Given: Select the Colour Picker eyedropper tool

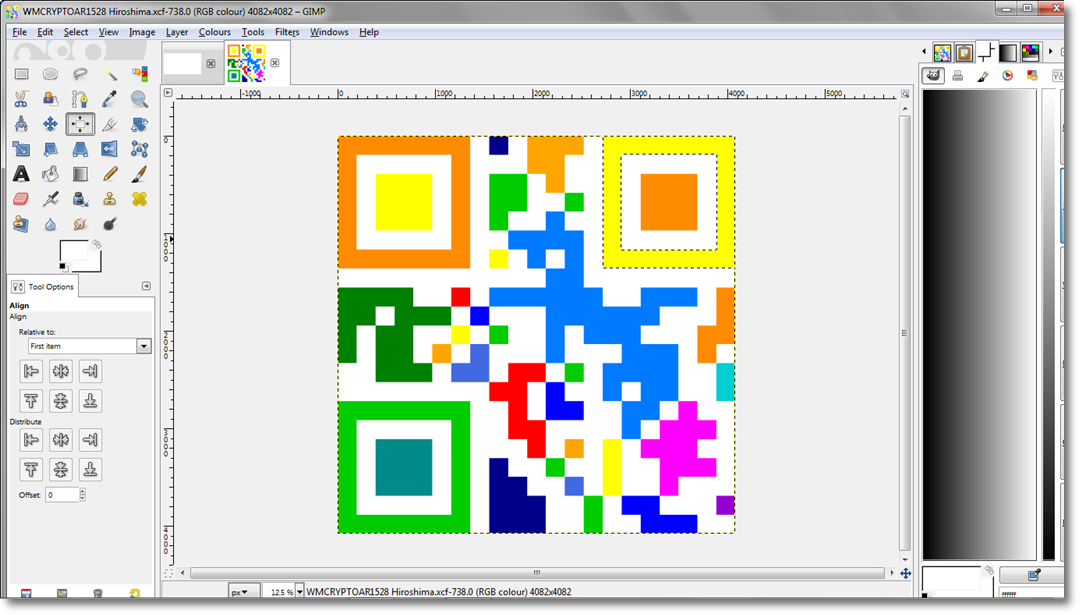Looking at the screenshot, I should pos(110,99).
